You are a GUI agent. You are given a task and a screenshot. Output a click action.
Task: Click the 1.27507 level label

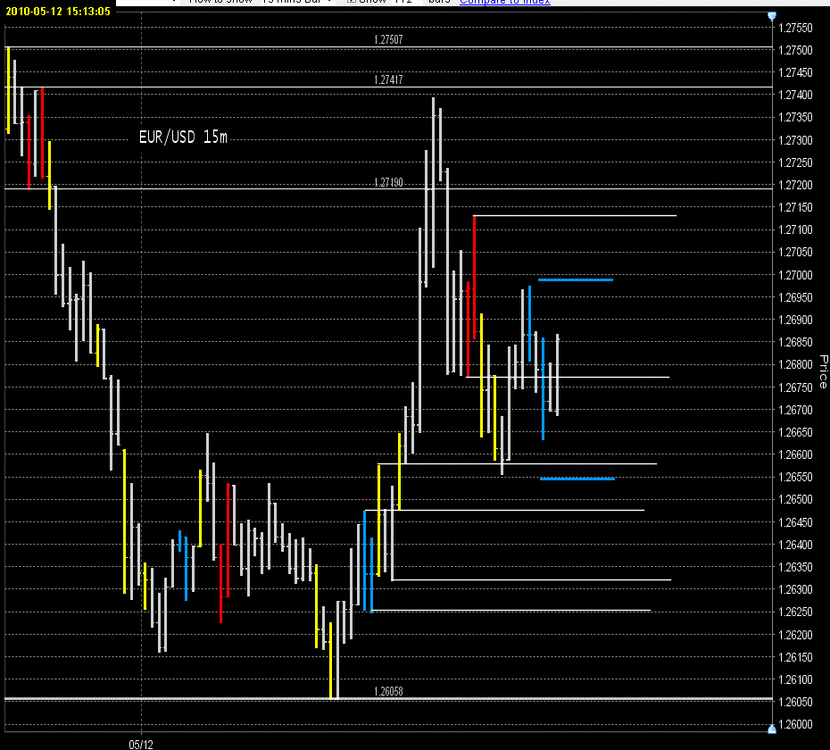[388, 40]
